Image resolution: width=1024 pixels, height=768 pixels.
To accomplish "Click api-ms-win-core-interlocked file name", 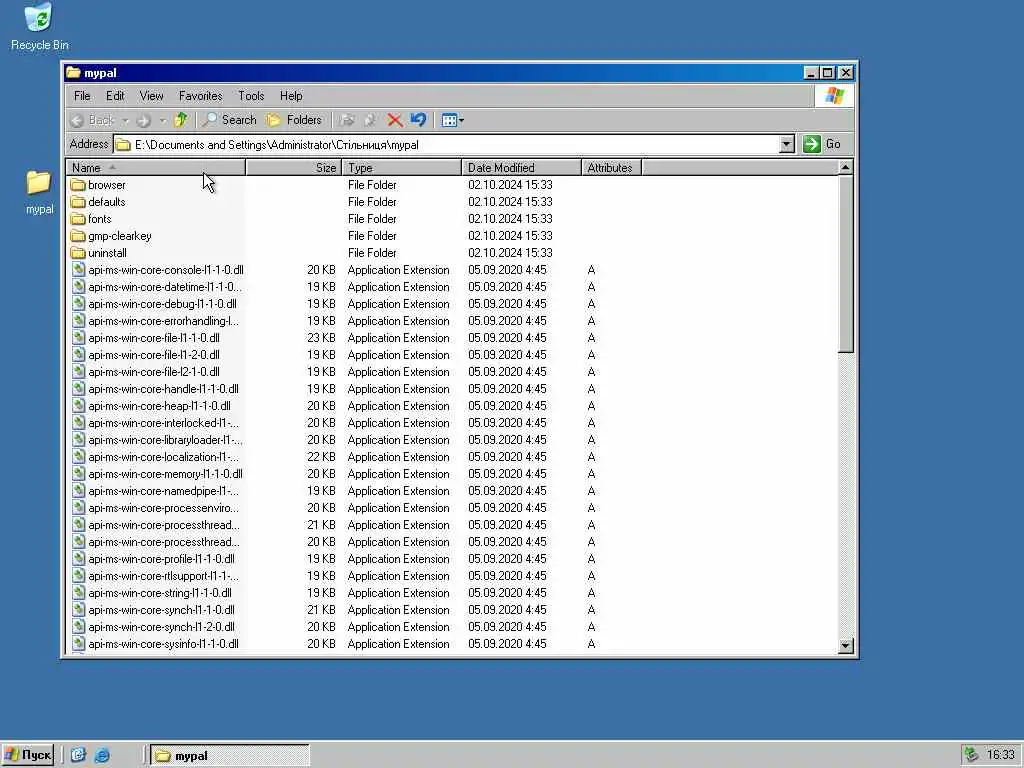I will pos(163,423).
